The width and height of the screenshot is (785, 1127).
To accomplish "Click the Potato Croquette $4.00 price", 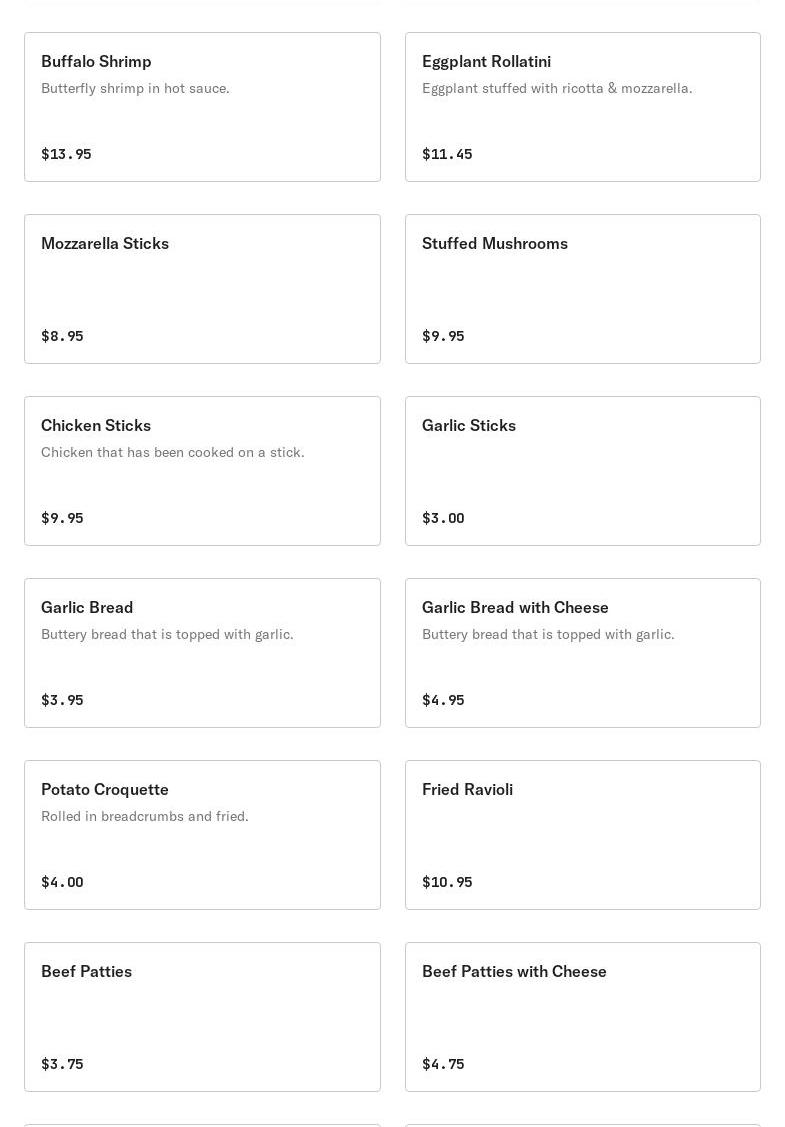I will (x=62, y=882).
